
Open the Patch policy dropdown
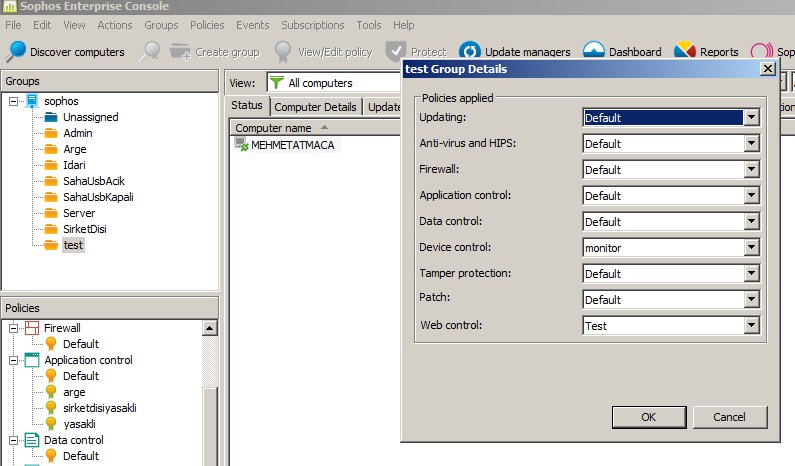(751, 300)
